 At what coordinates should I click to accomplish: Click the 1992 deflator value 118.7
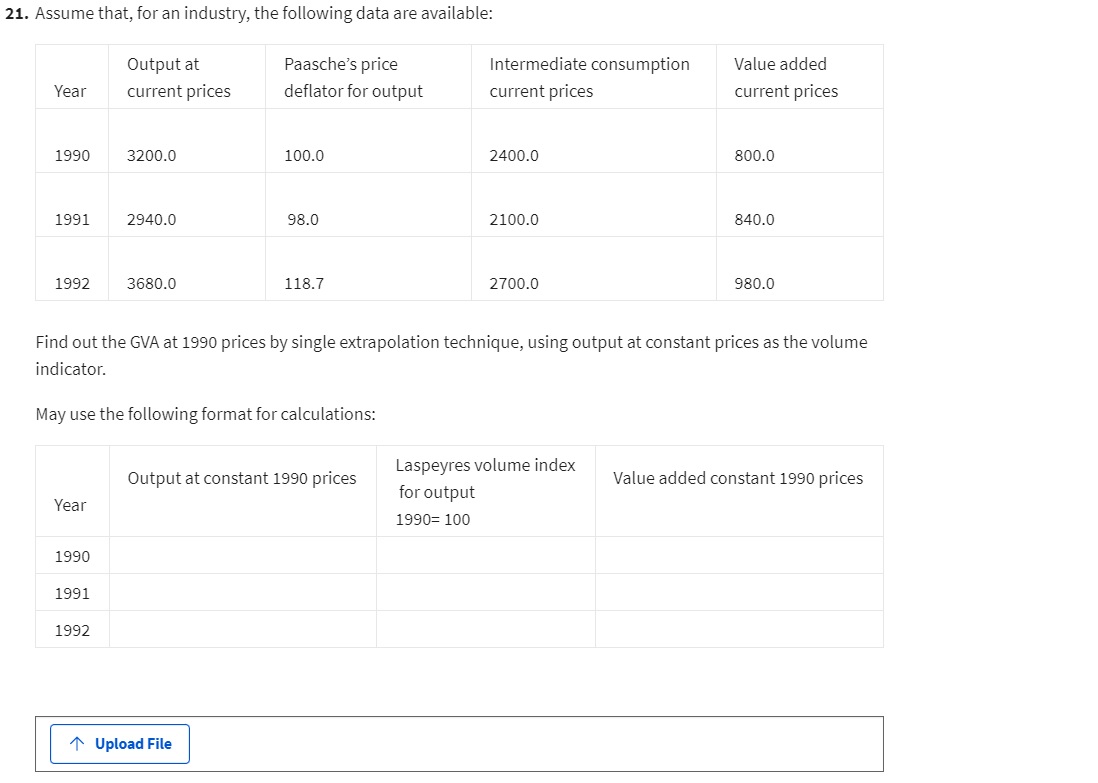(x=304, y=284)
